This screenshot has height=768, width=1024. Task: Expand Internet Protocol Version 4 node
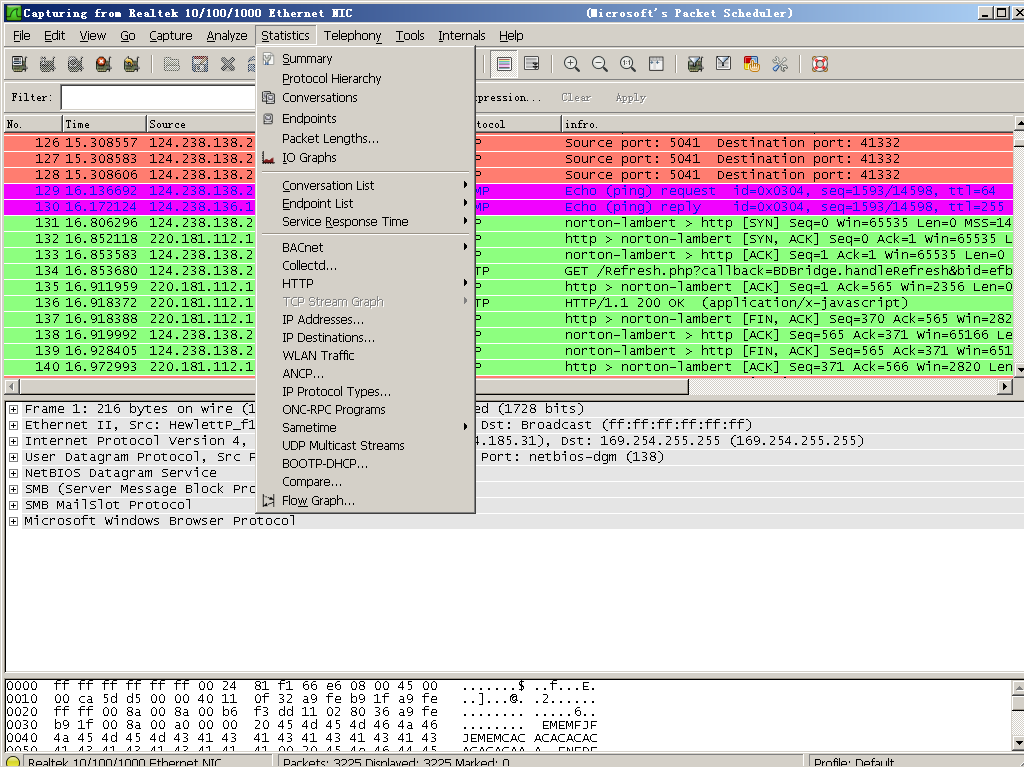[x=13, y=441]
